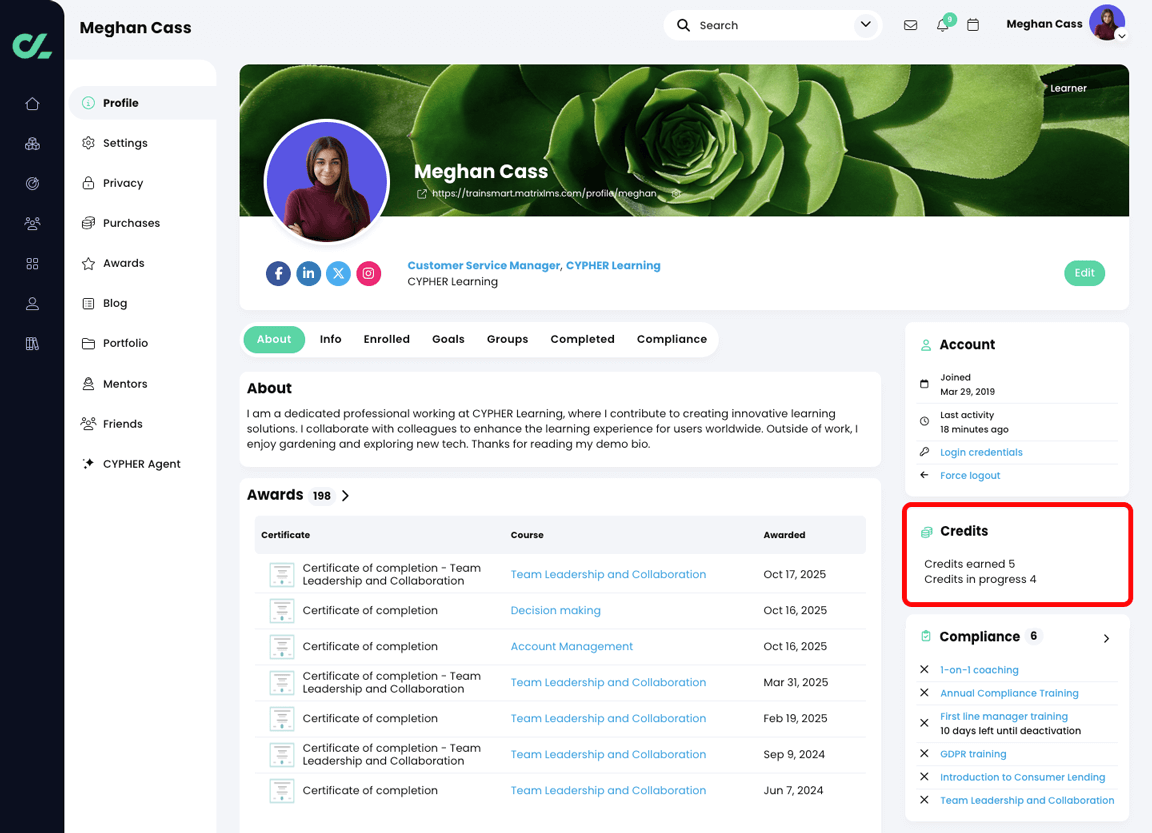
Task: Open the Instagram profile icon
Action: tap(368, 273)
